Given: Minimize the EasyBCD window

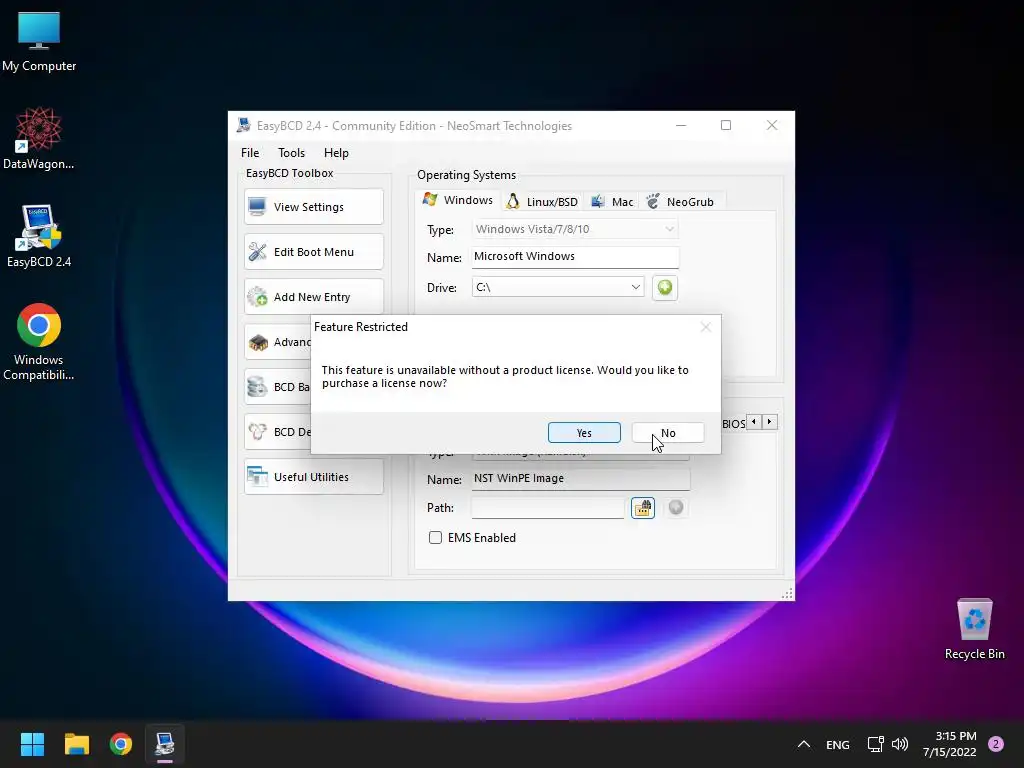Looking at the screenshot, I should point(680,125).
